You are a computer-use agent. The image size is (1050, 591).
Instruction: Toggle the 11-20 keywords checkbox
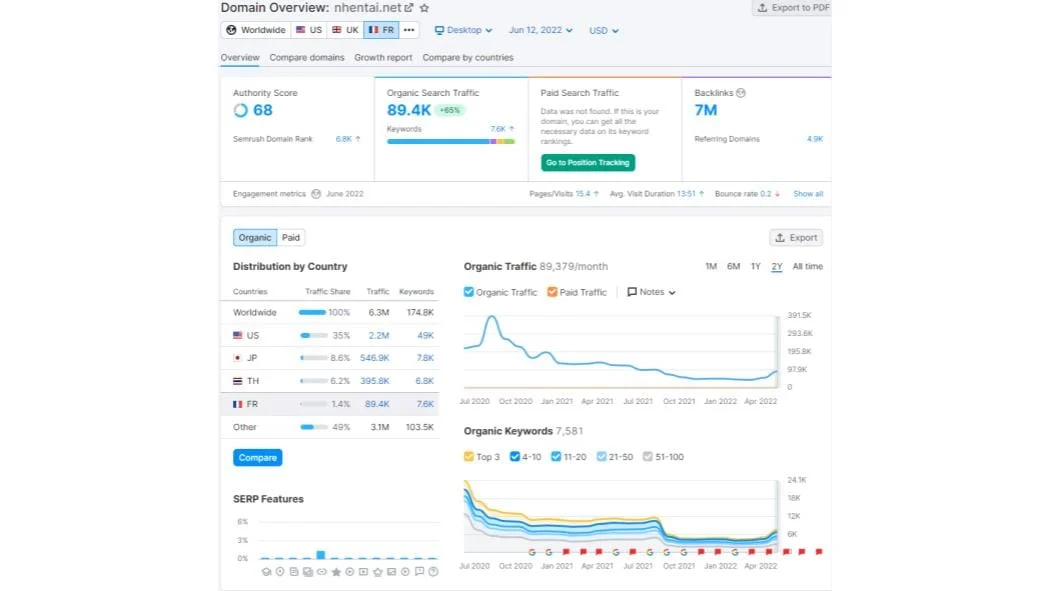[556, 456]
